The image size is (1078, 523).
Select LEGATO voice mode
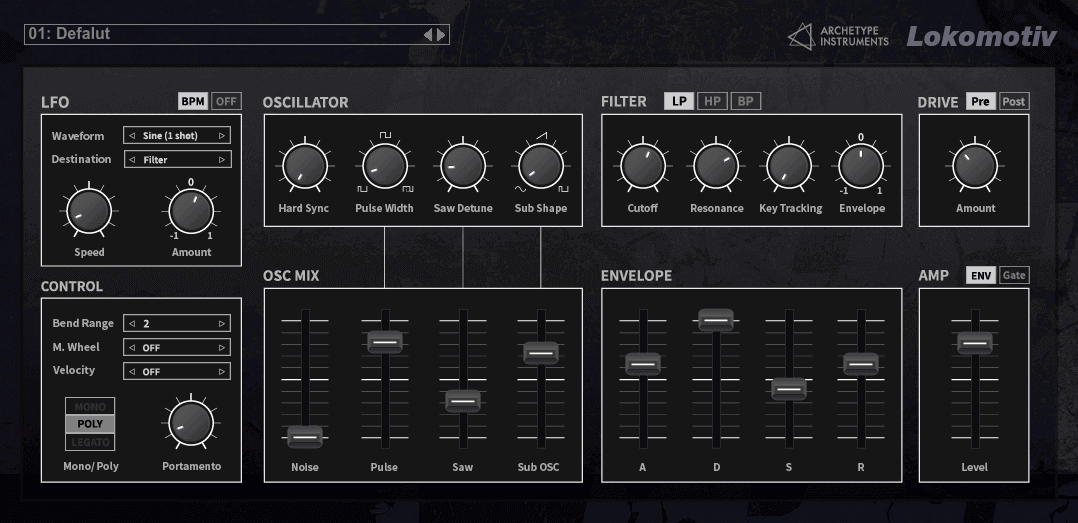pyautogui.click(x=90, y=442)
